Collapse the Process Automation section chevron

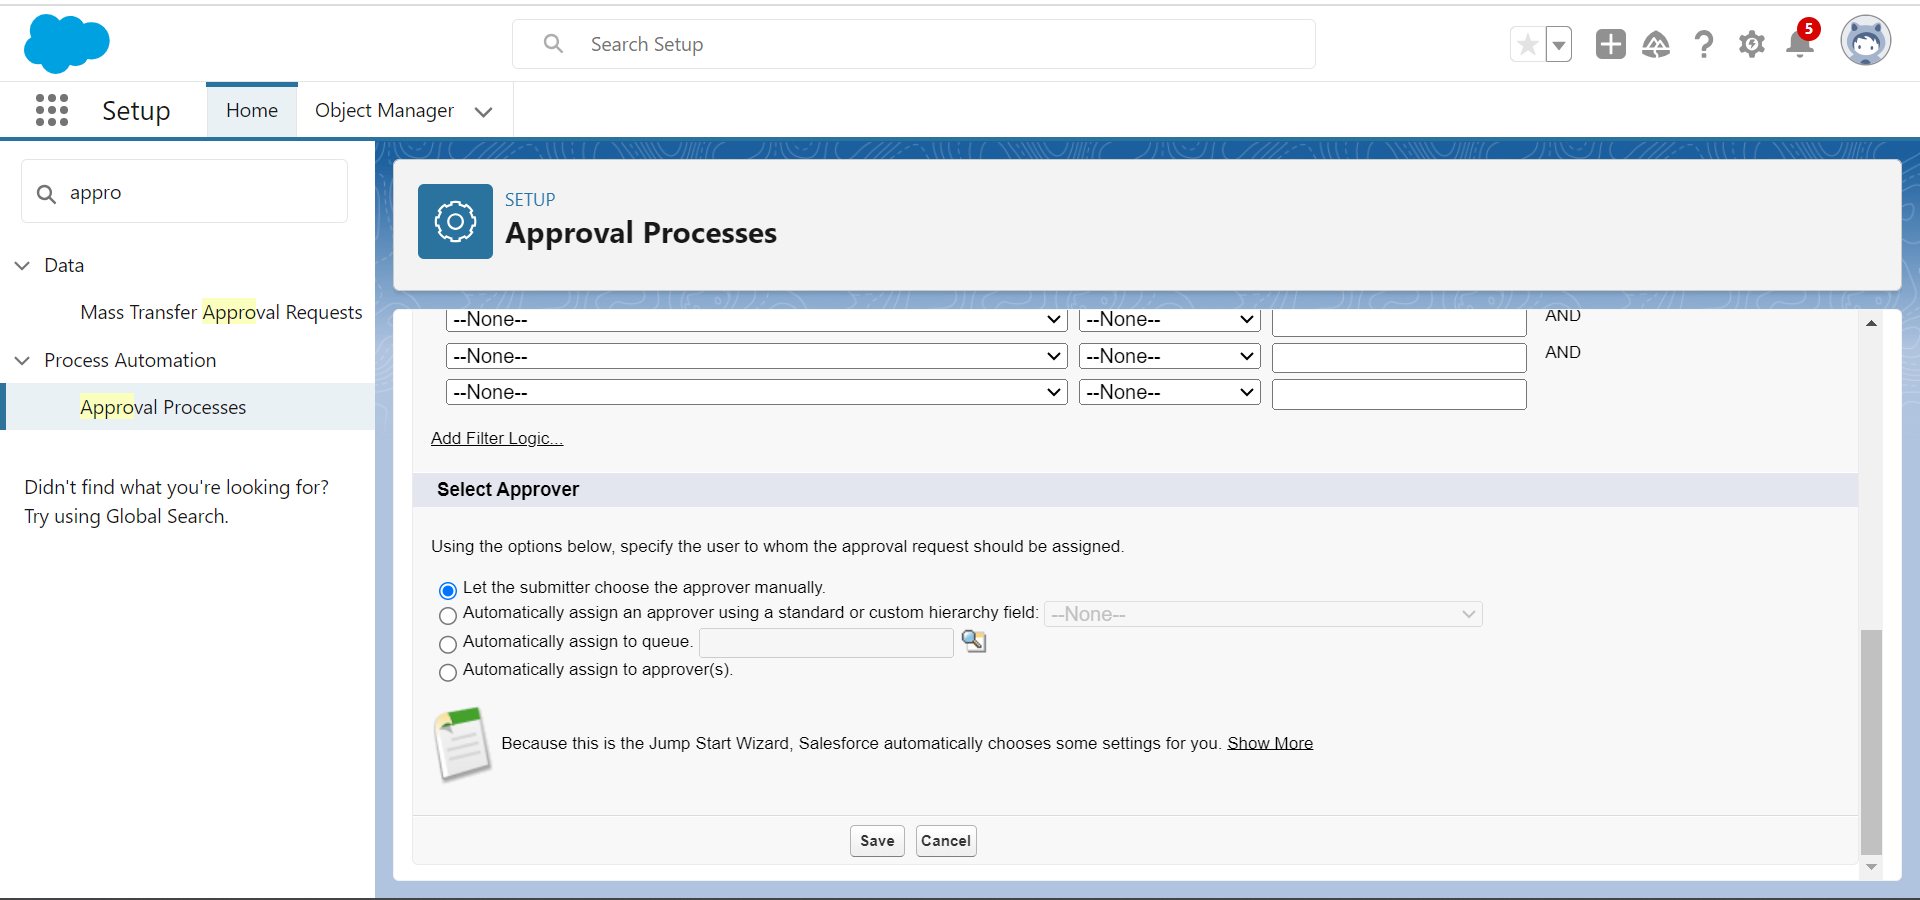(x=23, y=360)
